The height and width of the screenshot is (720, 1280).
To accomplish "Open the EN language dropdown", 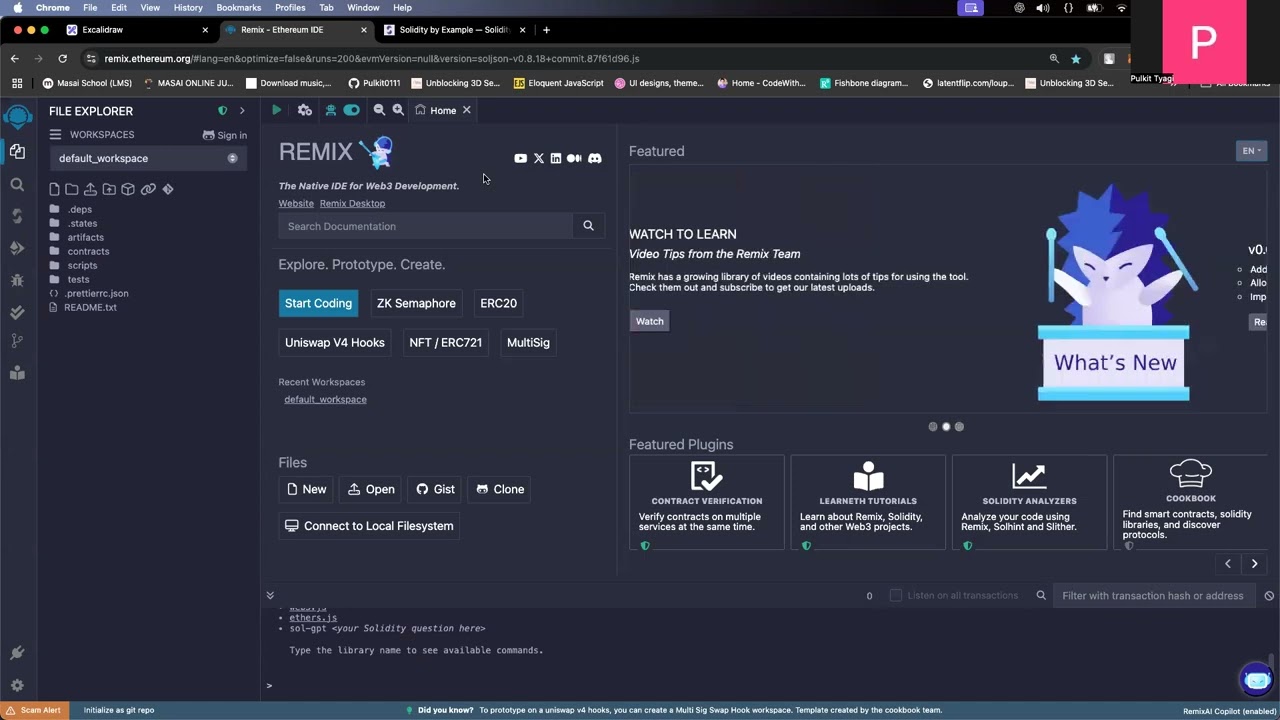I will point(1252,151).
